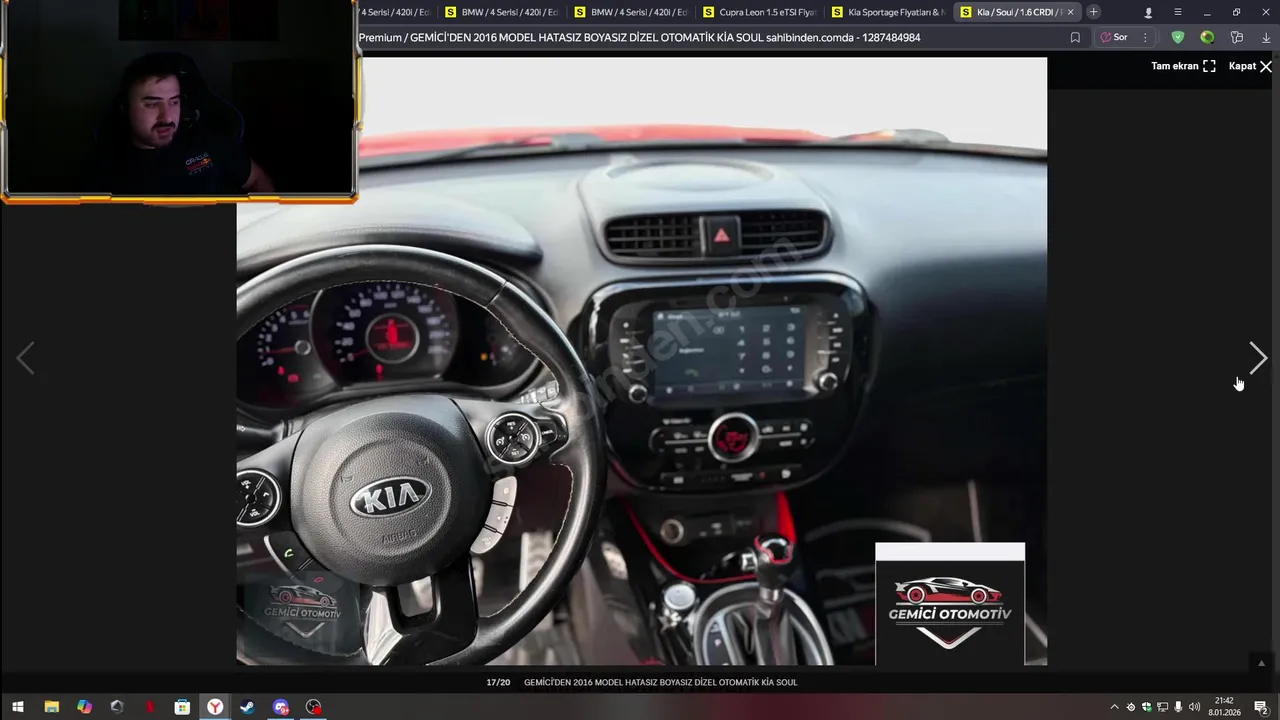
Task: Open the browser hamburger menu
Action: point(1177,12)
